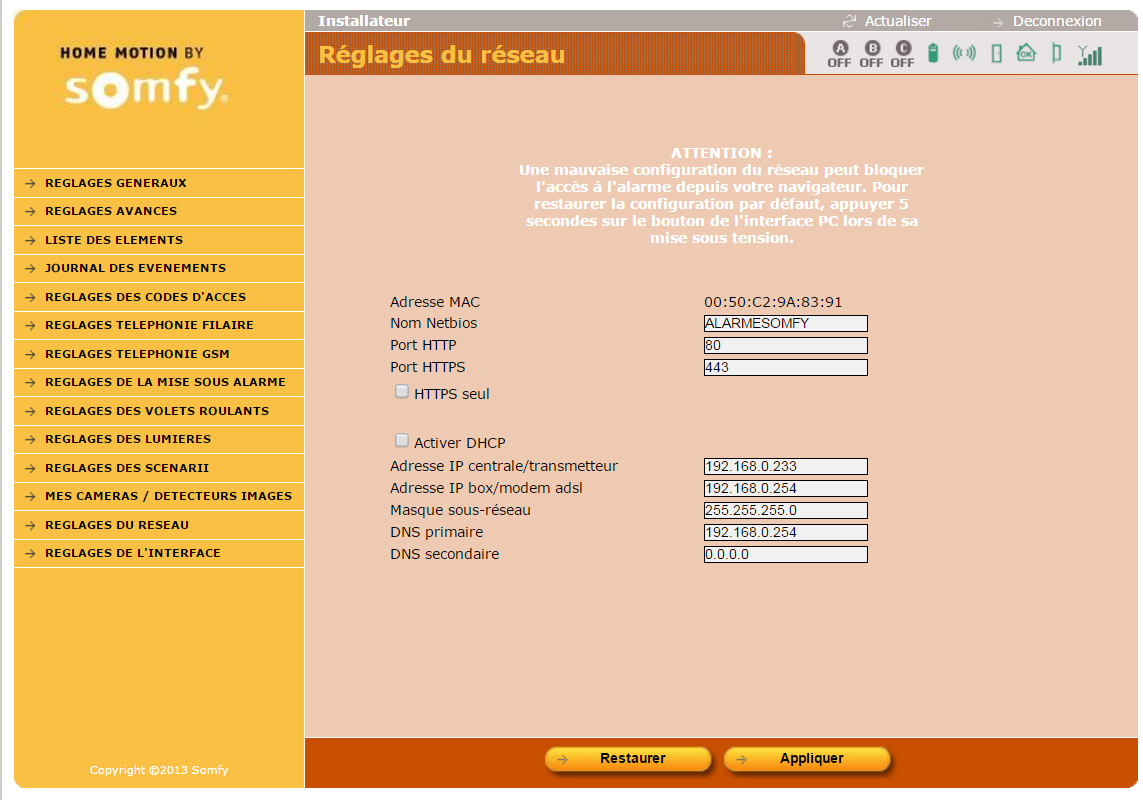Open REGLAGES GENERAUX in the sidebar

116,183
